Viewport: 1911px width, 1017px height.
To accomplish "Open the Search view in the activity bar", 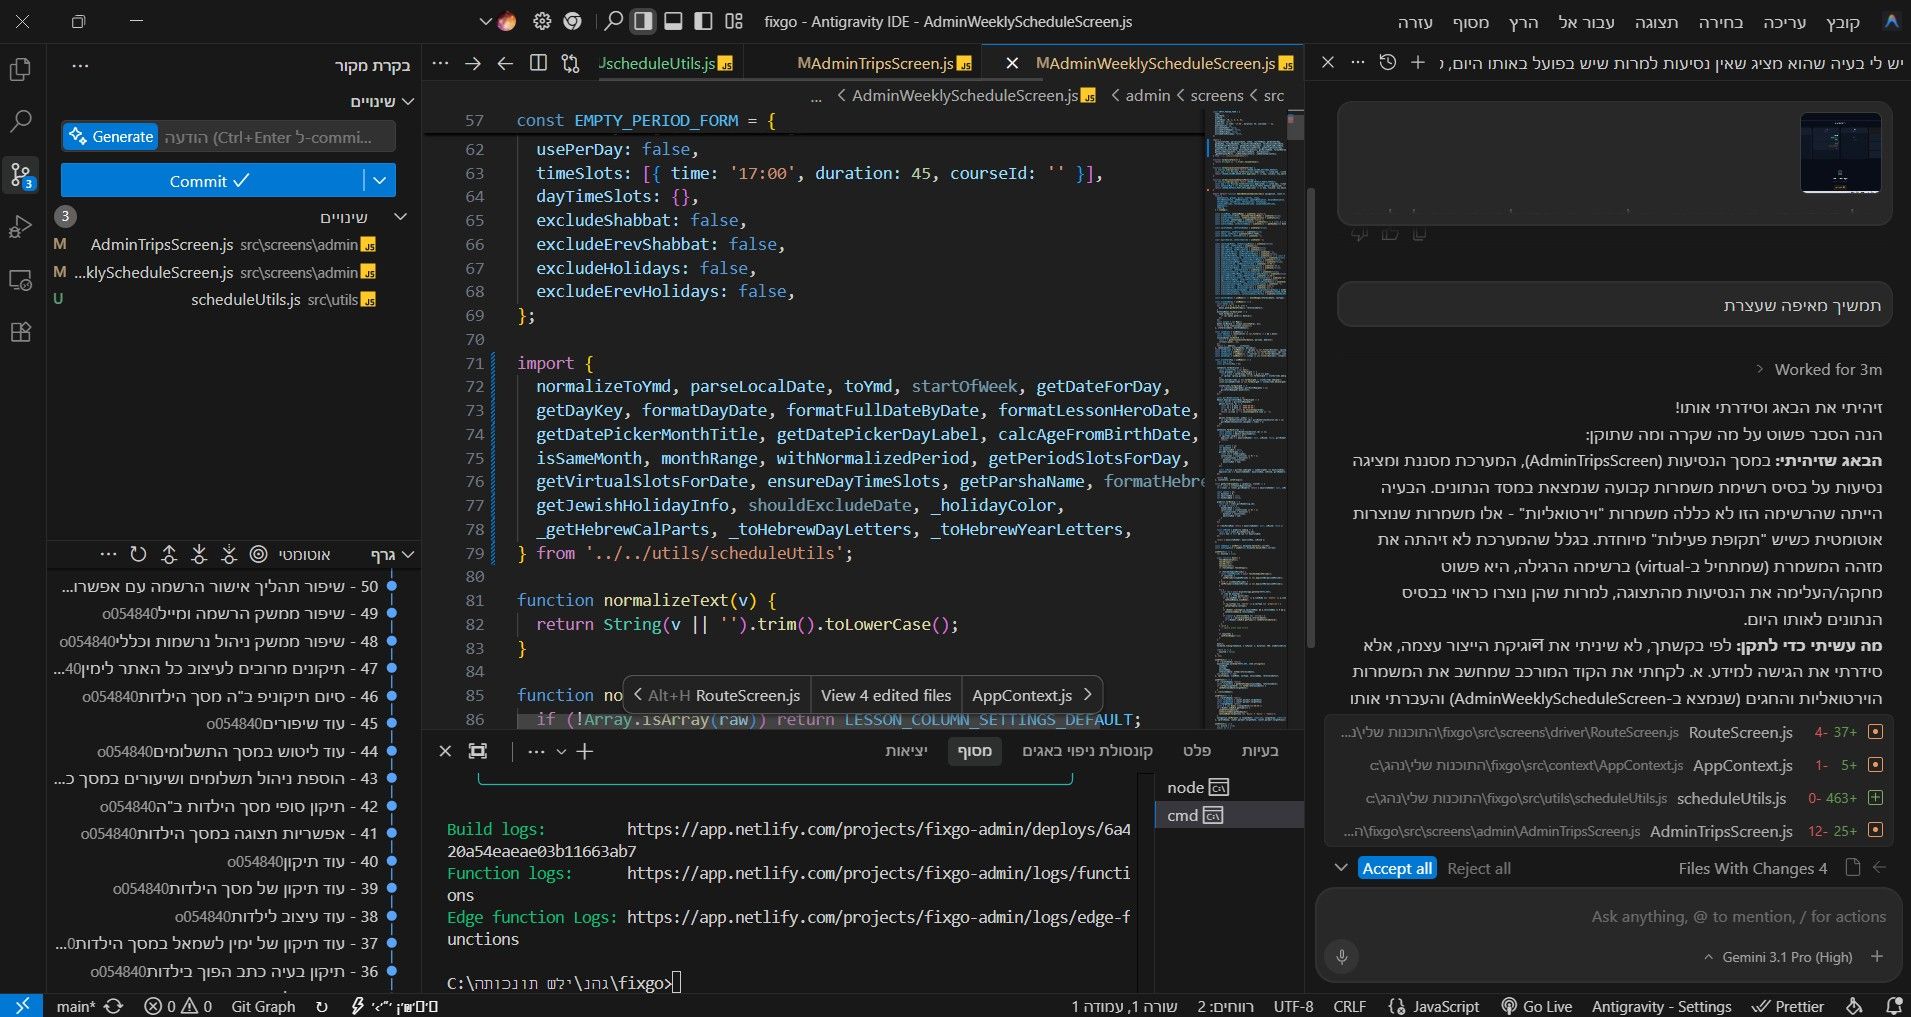I will pos(20,122).
